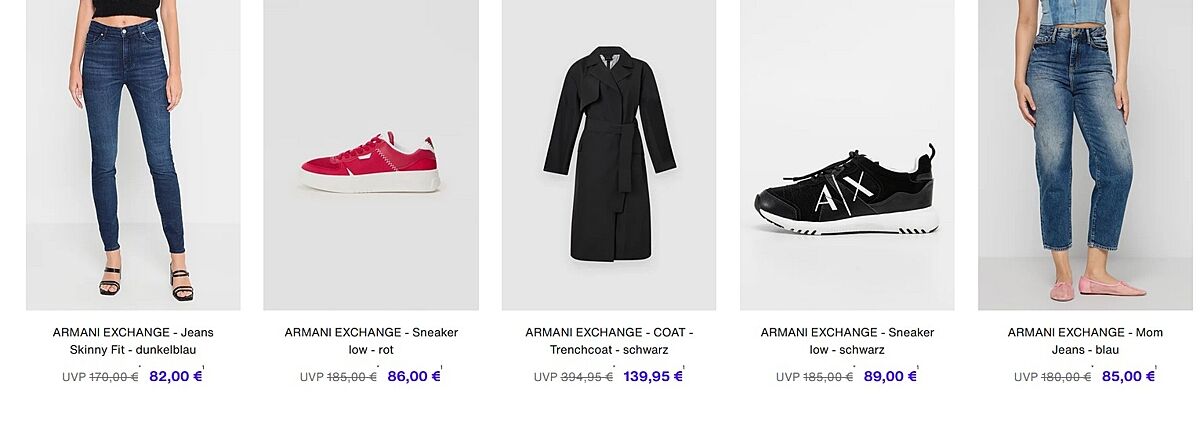1200x425 pixels.
Task: Click the 'Mom Jeans - blau' title link
Action: pyautogui.click(x=1085, y=341)
